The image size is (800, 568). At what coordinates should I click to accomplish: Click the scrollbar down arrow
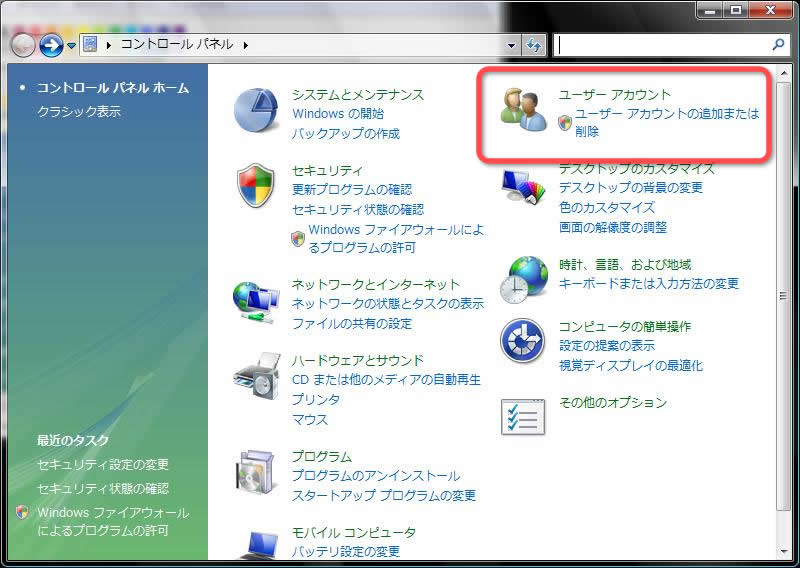784,552
